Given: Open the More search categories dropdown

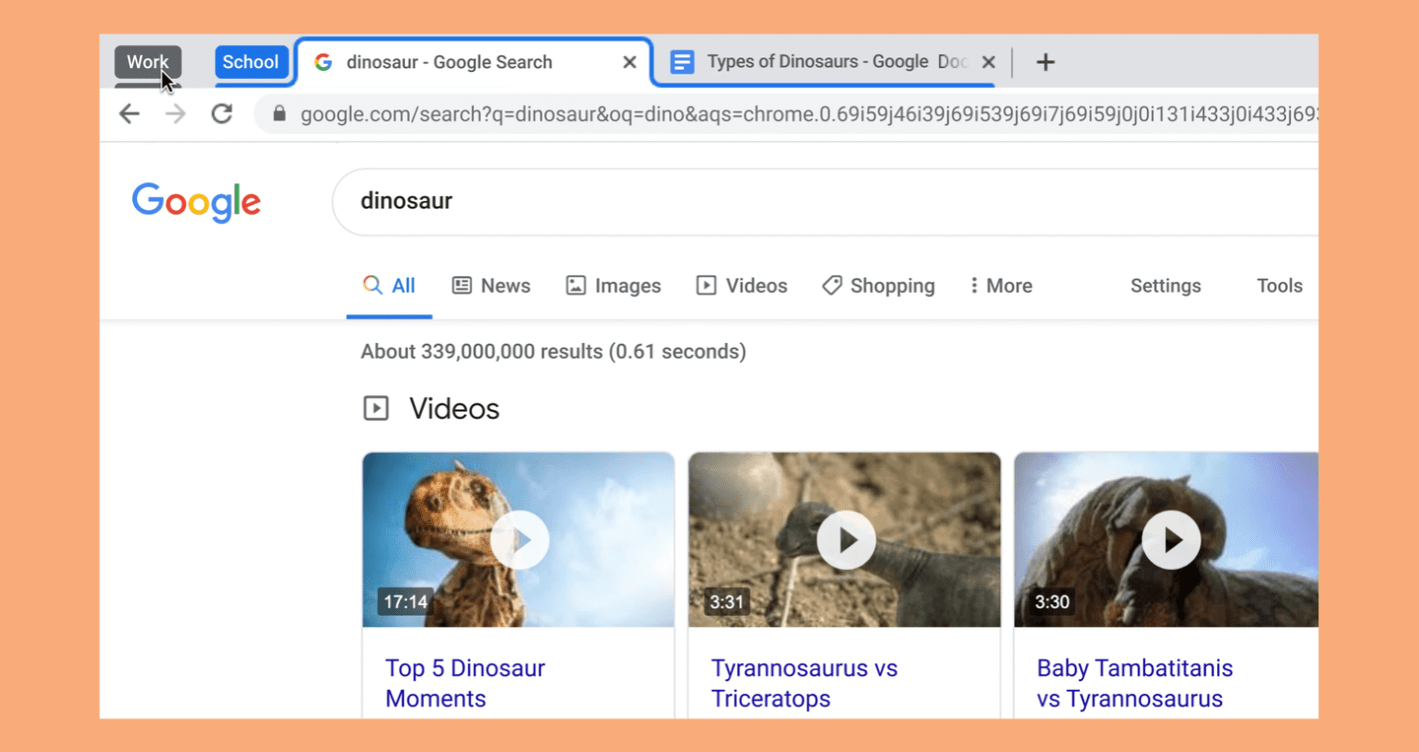Looking at the screenshot, I should click(x=1000, y=286).
